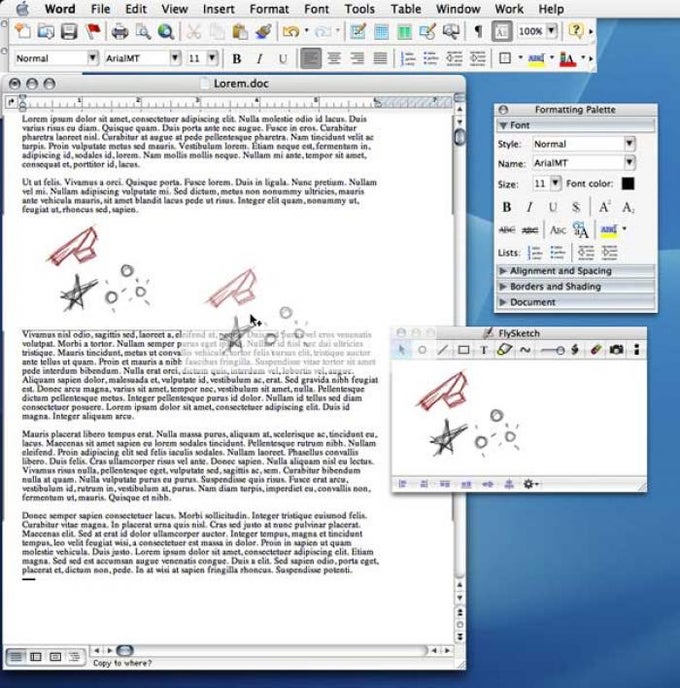Viewport: 680px width, 688px height.
Task: Click the Undo arrow icon
Action: 291,31
